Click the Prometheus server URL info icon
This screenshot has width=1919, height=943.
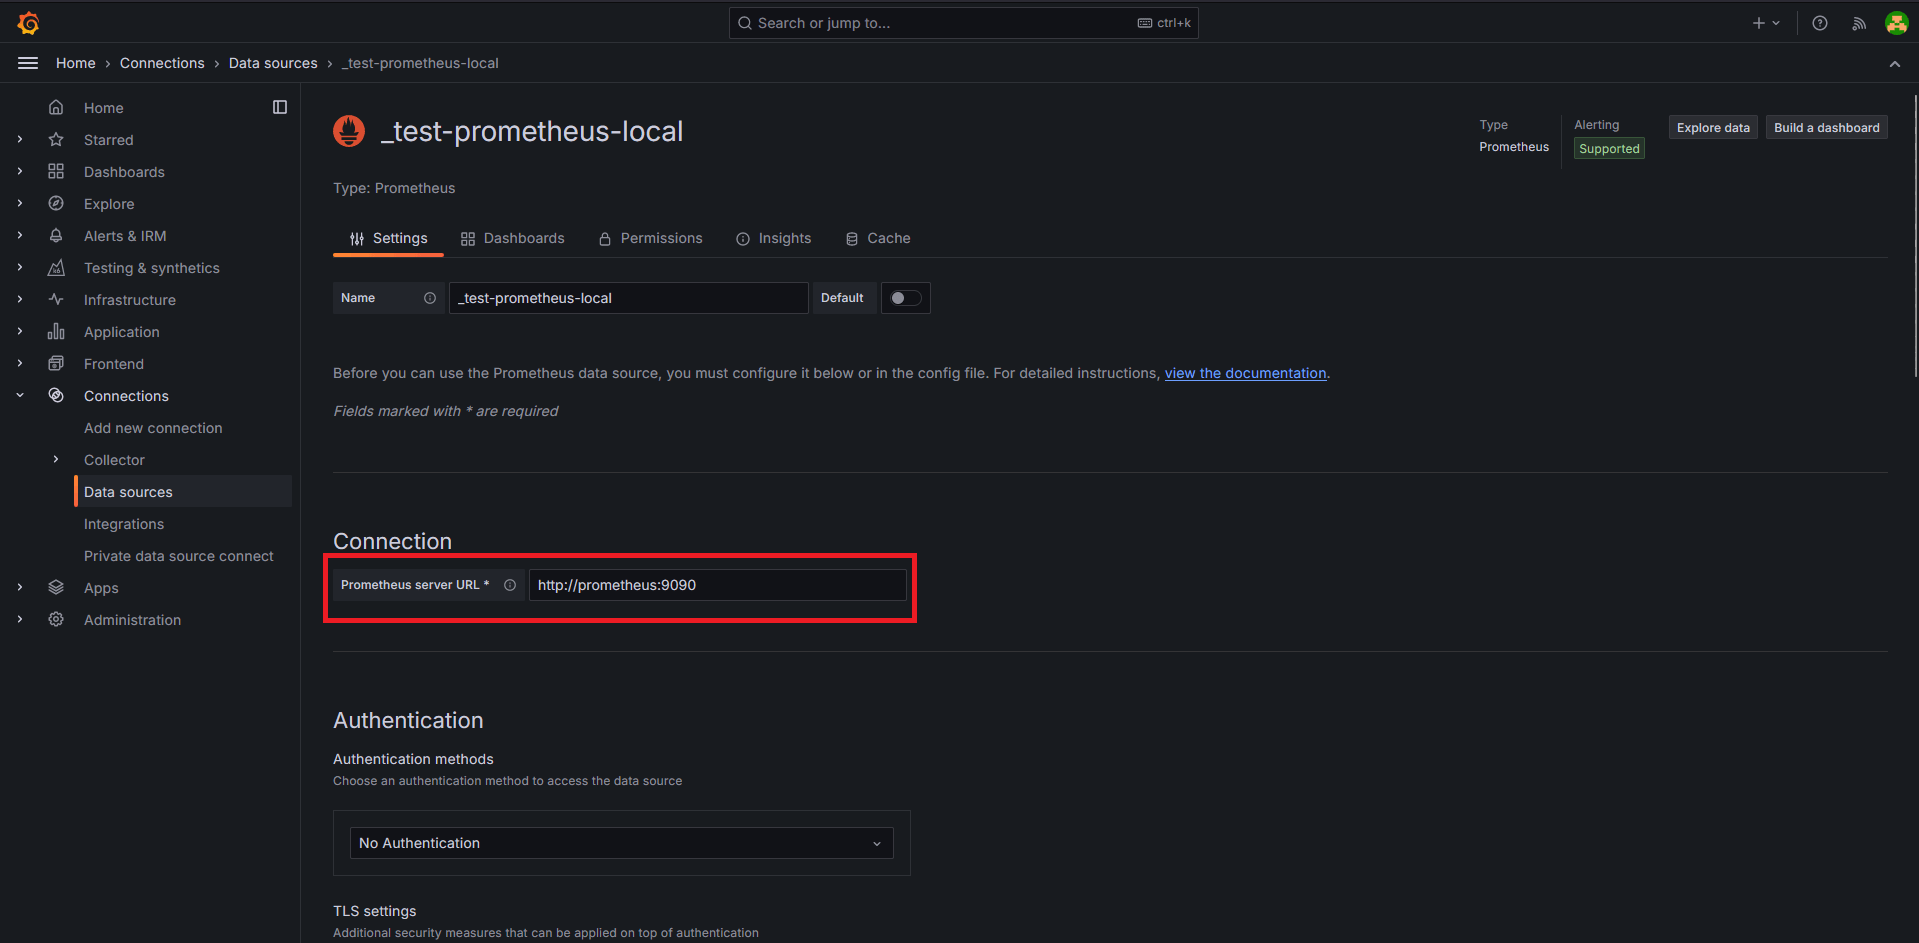(x=510, y=585)
